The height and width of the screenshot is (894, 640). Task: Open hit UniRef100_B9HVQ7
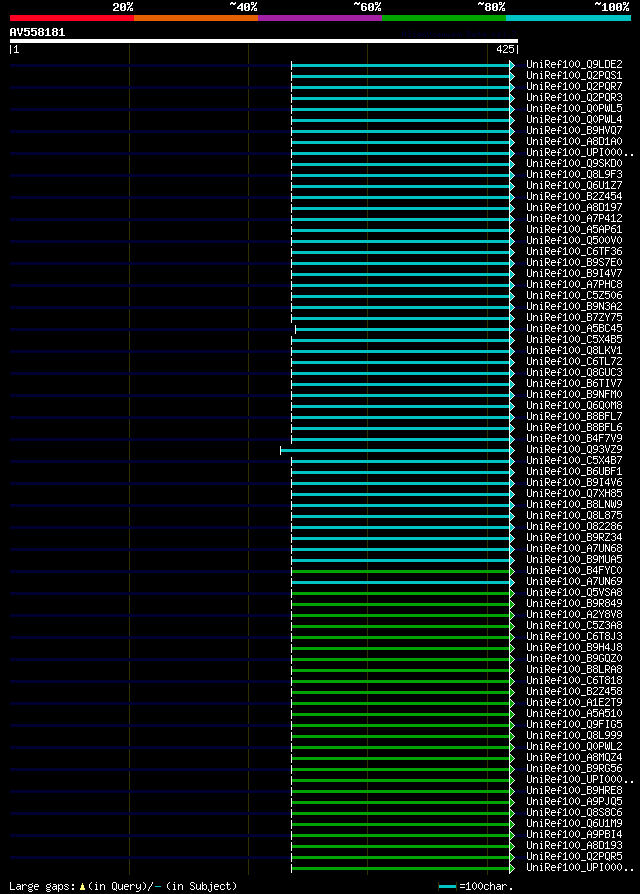574,131
